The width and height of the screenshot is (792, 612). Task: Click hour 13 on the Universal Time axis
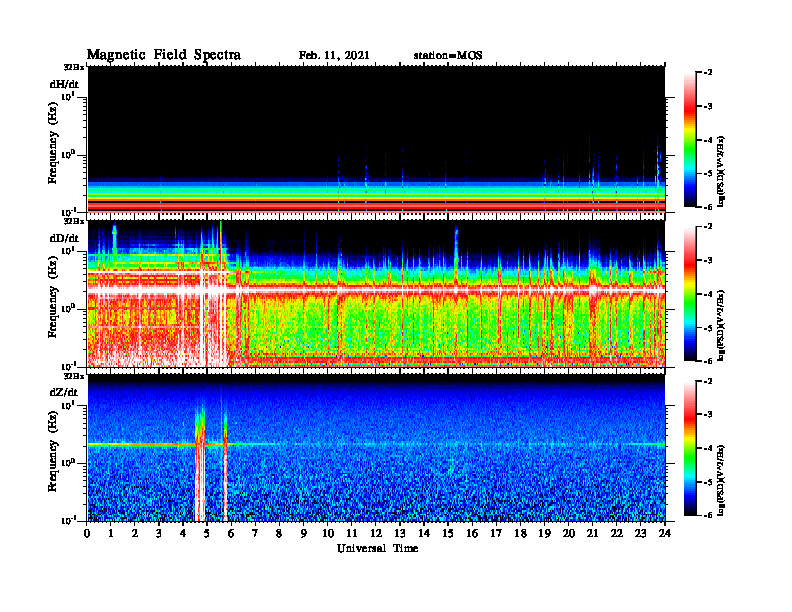(400, 533)
